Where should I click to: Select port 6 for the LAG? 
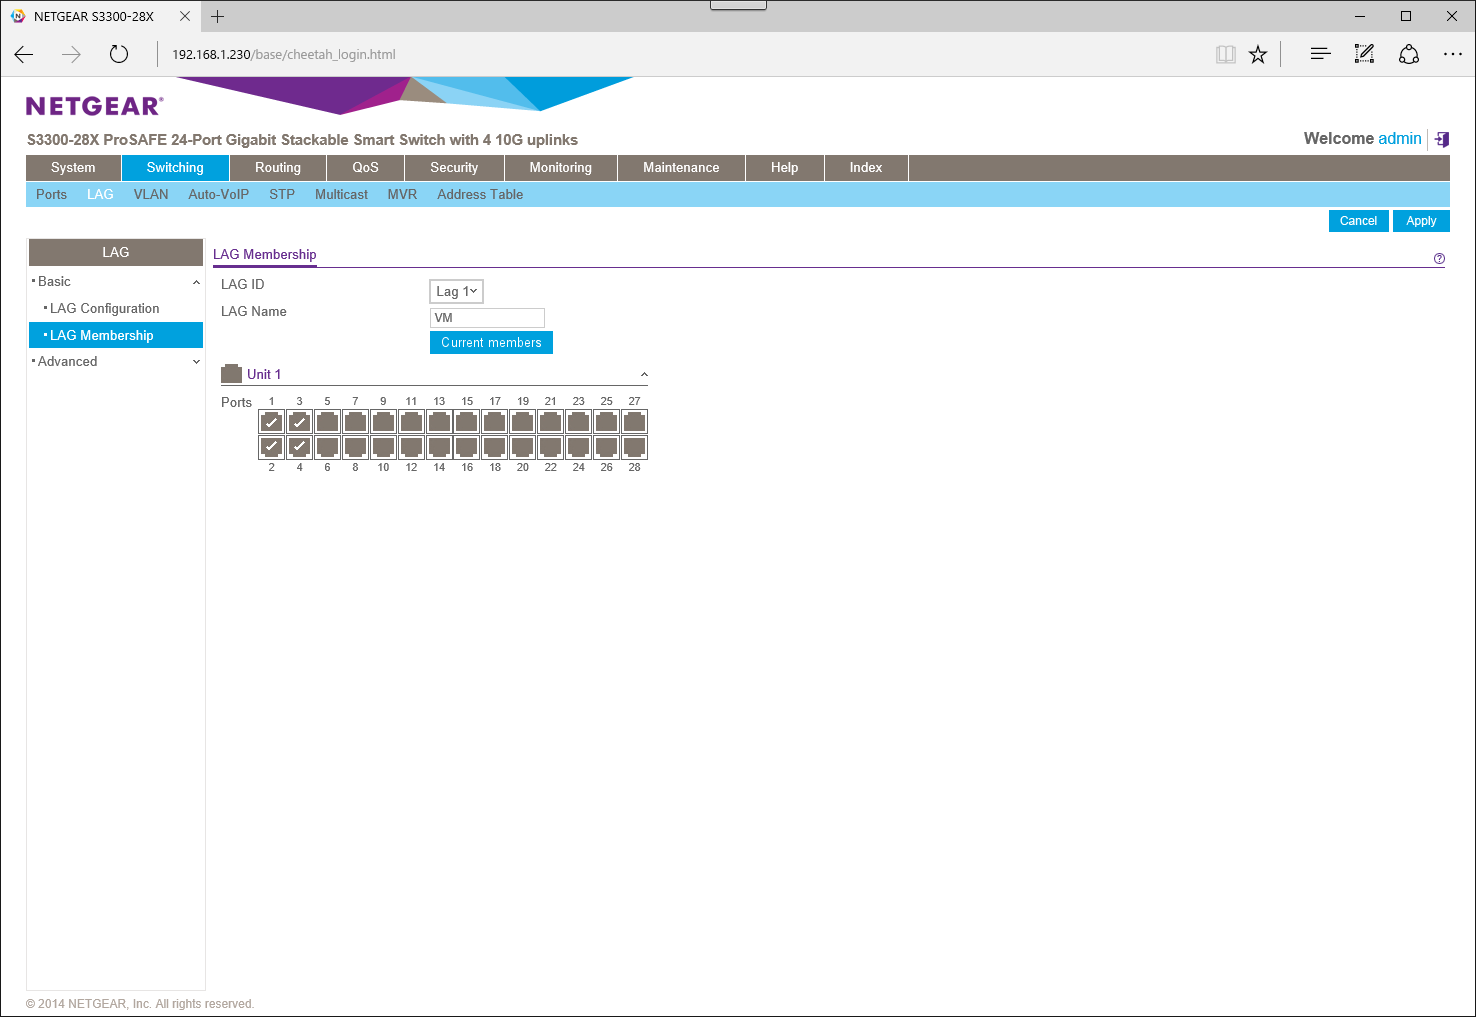pos(327,447)
